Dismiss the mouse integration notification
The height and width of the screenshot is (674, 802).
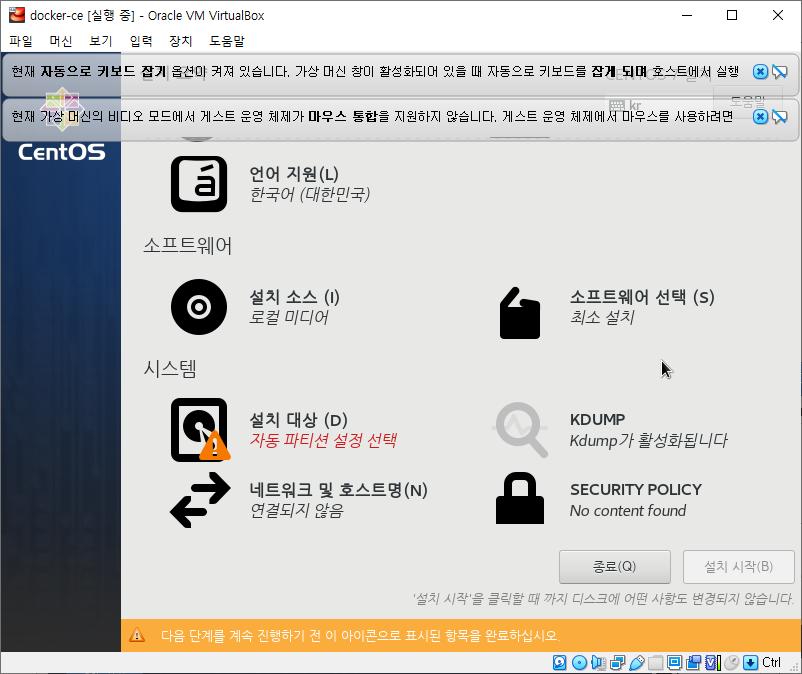point(761,117)
